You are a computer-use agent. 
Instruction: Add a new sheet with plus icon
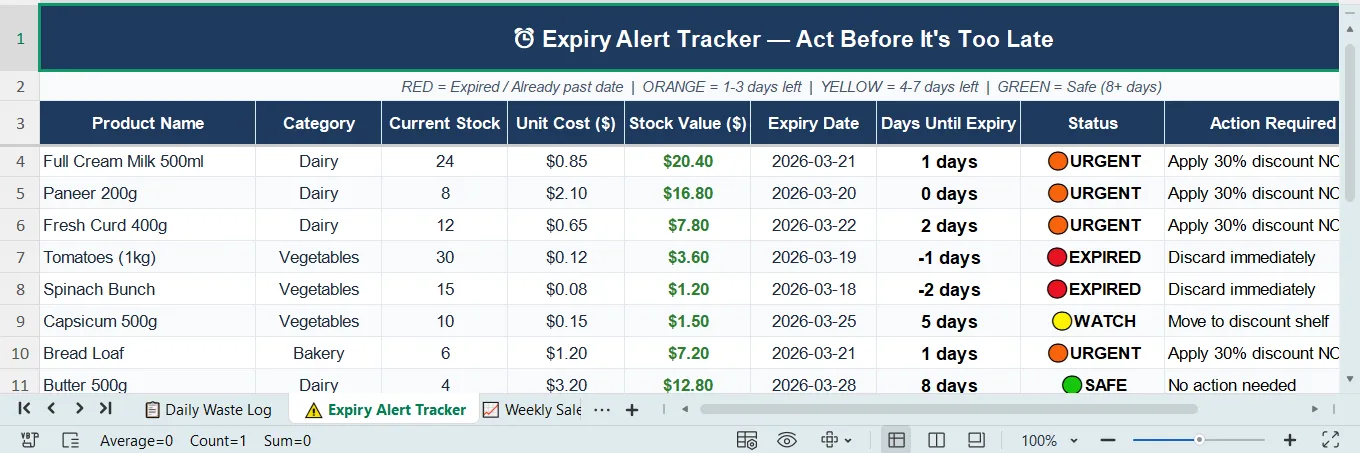(x=632, y=410)
